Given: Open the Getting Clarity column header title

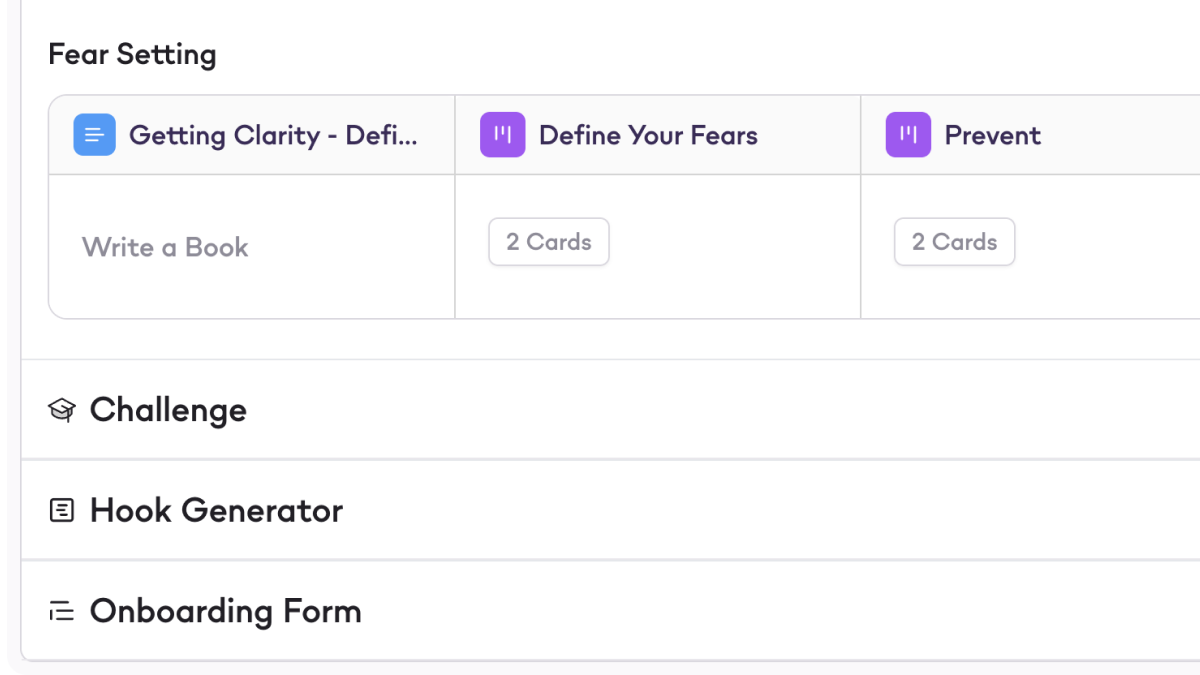Looking at the screenshot, I should 273,135.
